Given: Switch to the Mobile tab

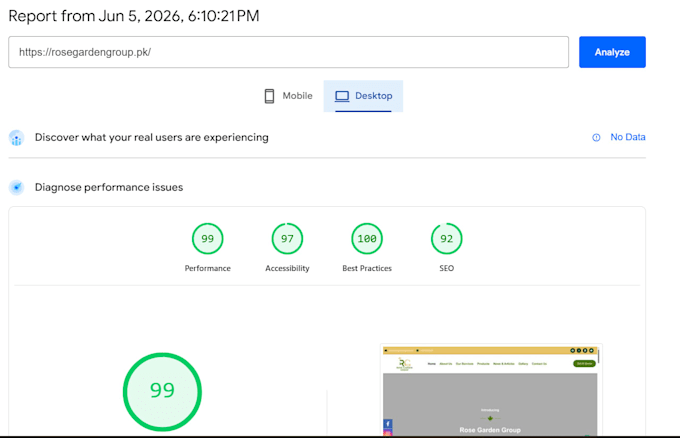Looking at the screenshot, I should pyautogui.click(x=288, y=96).
